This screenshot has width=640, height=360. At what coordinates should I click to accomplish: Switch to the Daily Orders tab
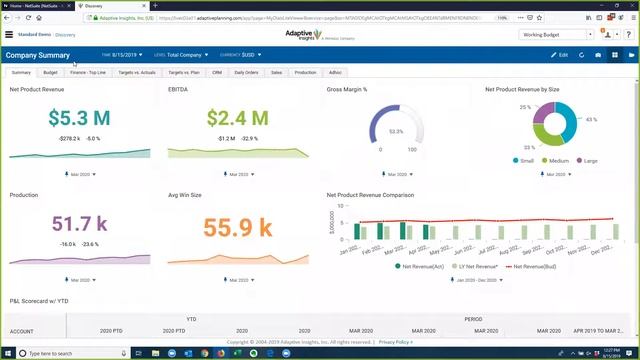tap(246, 72)
